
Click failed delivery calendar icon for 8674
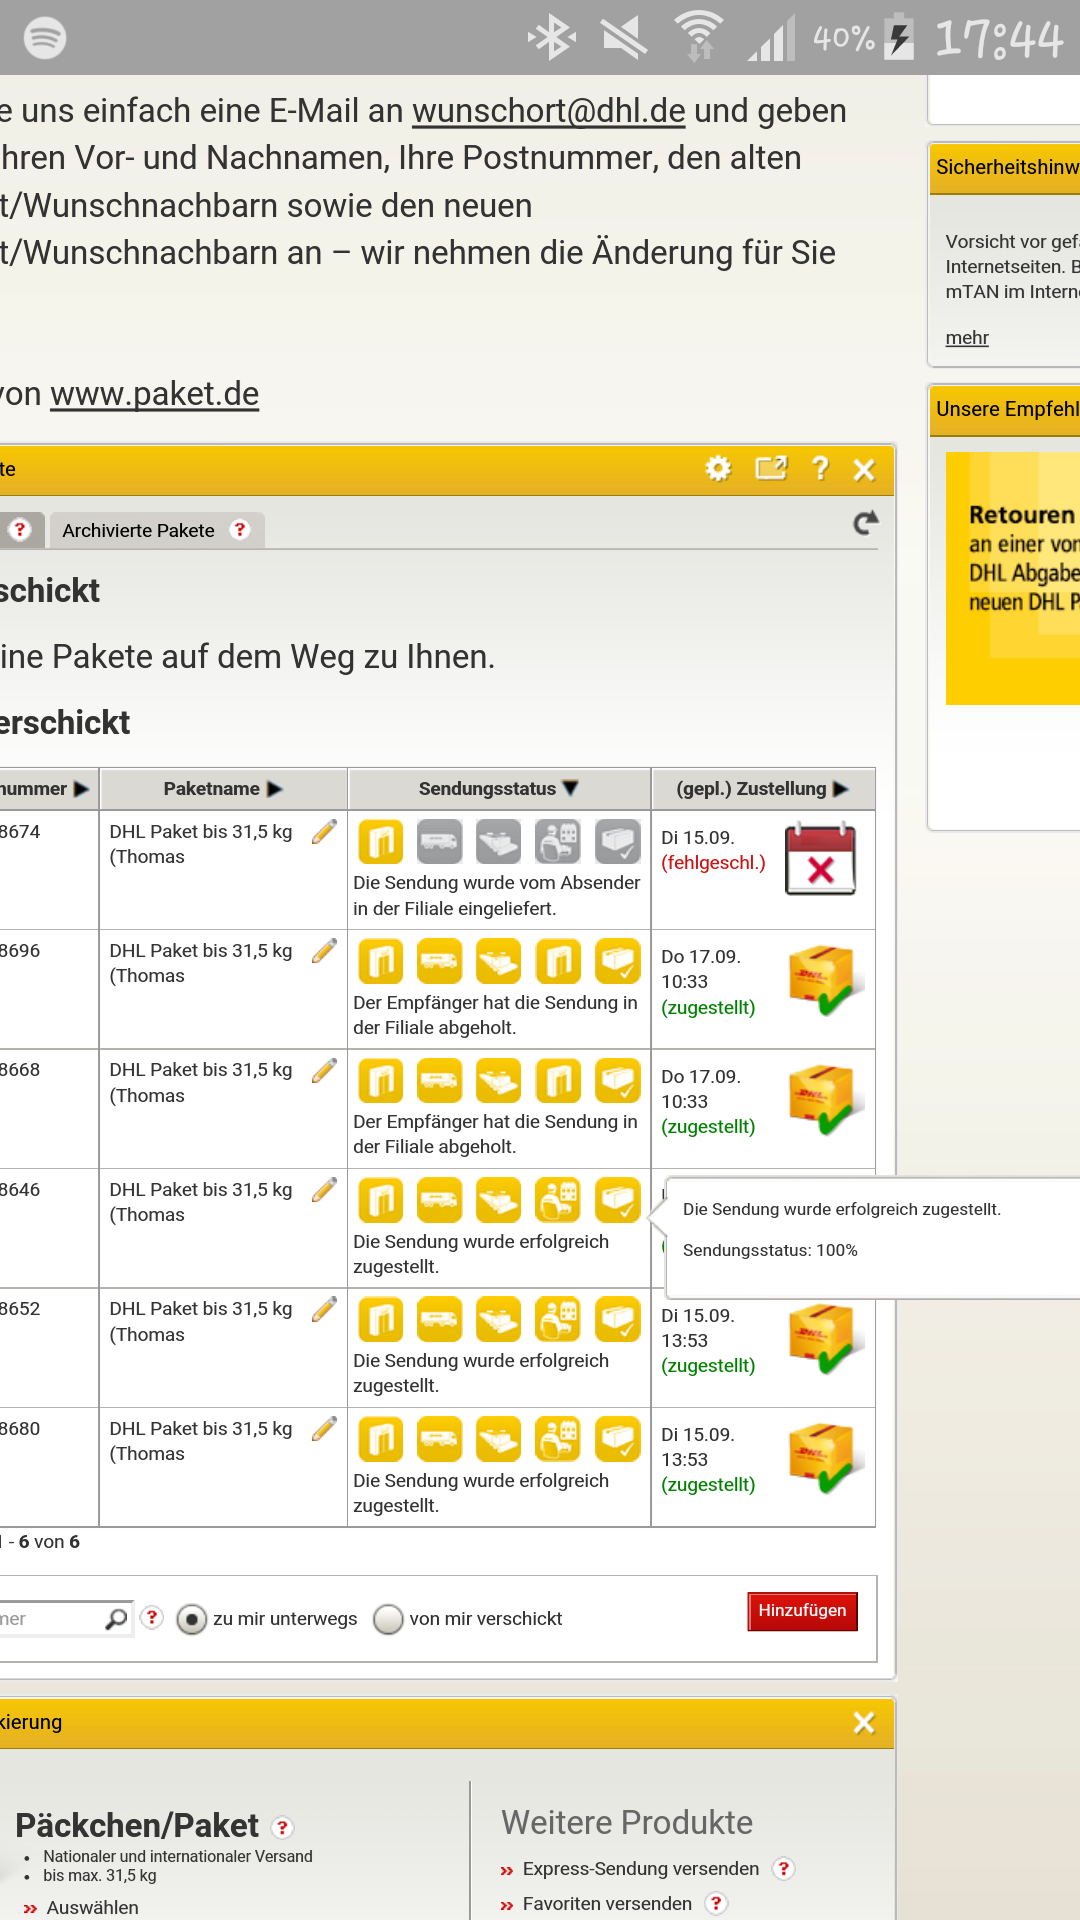pos(820,859)
